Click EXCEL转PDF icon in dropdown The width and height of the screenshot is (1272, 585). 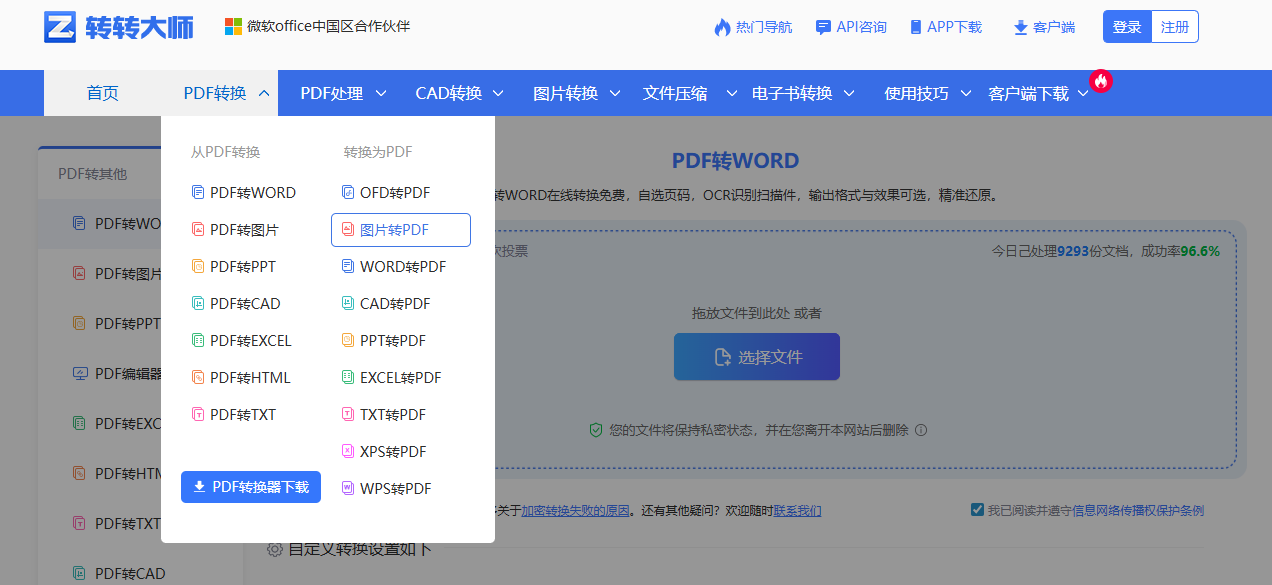(x=348, y=378)
